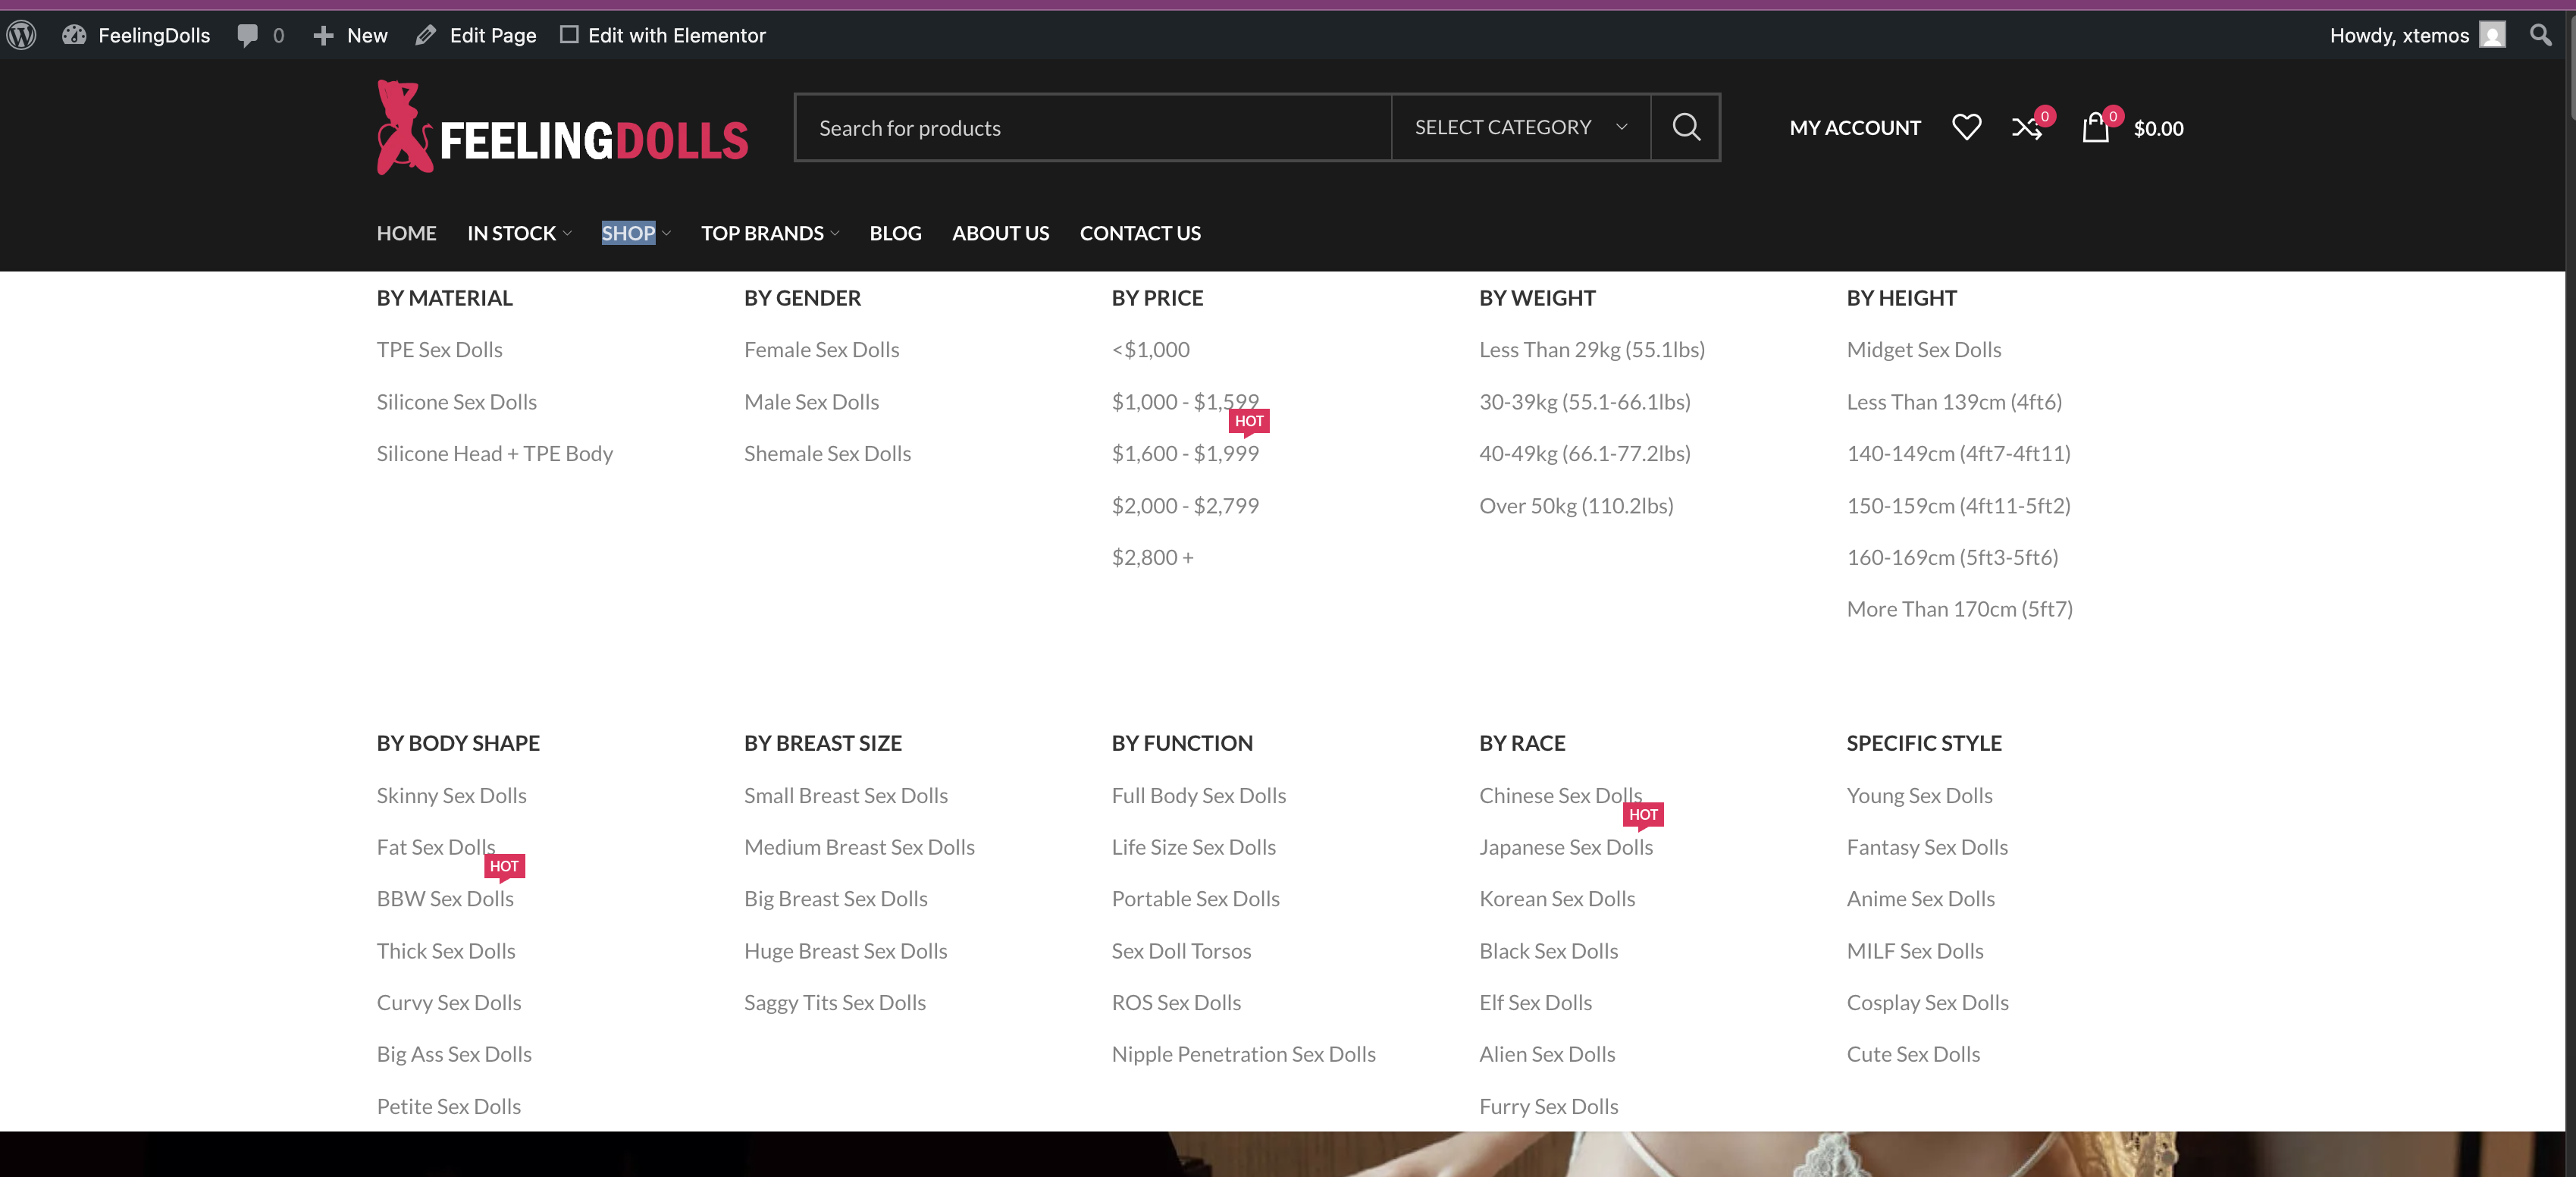Submit product search magnifier button
This screenshot has height=1177, width=2576.
pyautogui.click(x=1686, y=127)
